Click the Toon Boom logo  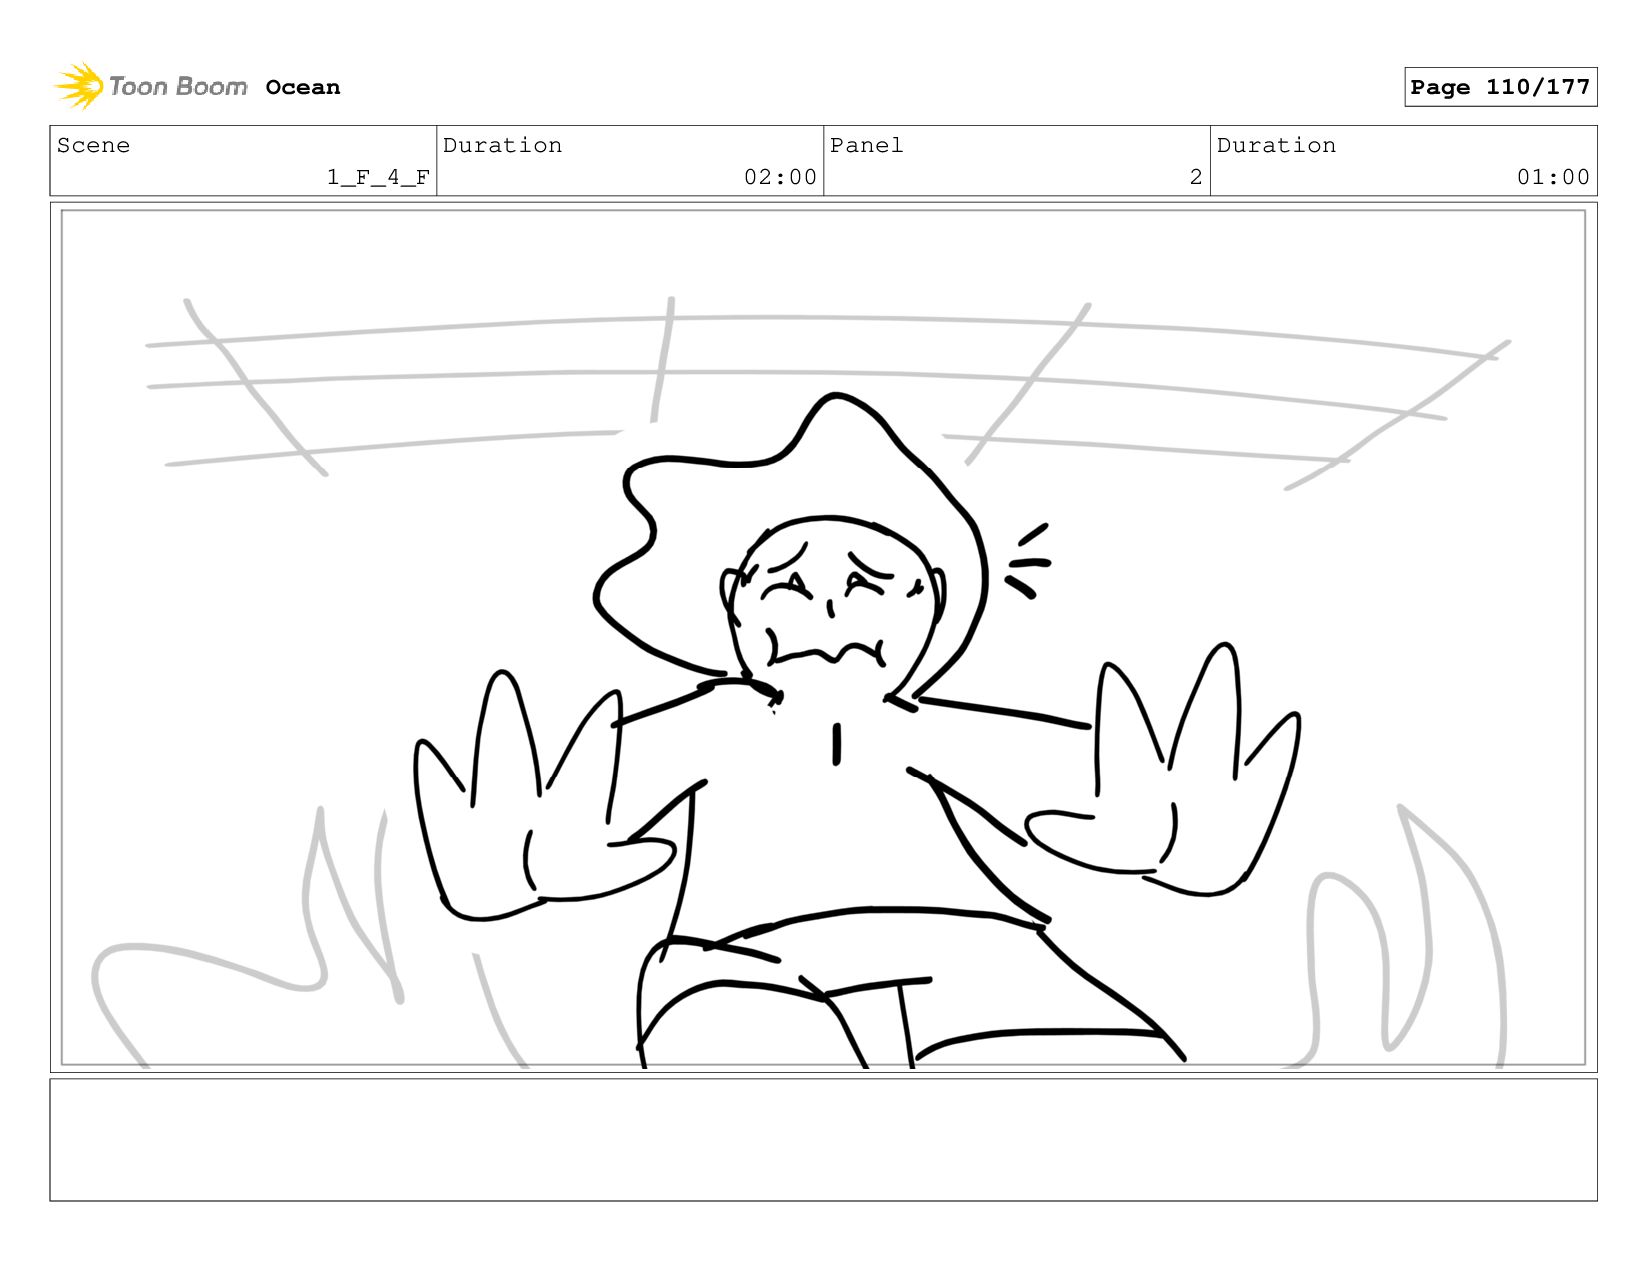pyautogui.click(x=150, y=86)
